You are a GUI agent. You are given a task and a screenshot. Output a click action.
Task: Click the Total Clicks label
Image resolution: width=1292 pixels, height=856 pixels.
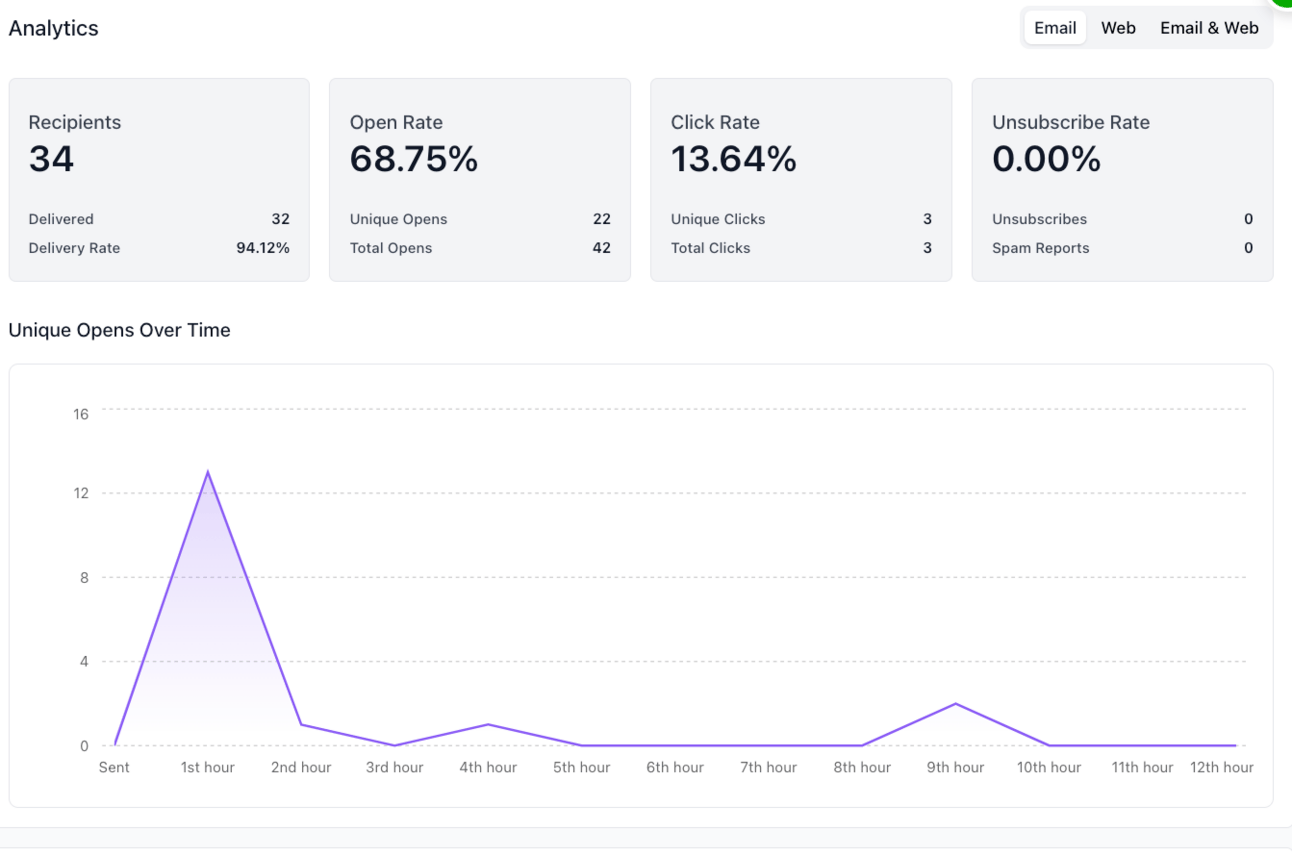711,248
